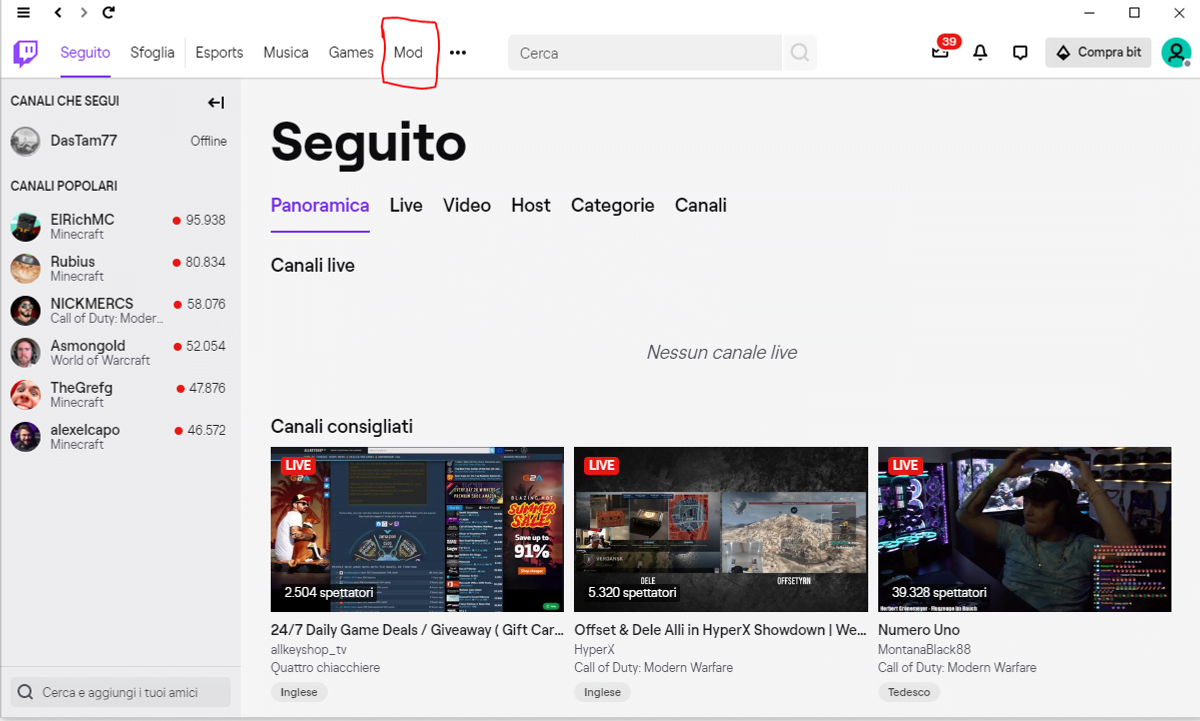Click the Compra bit button

[1098, 53]
